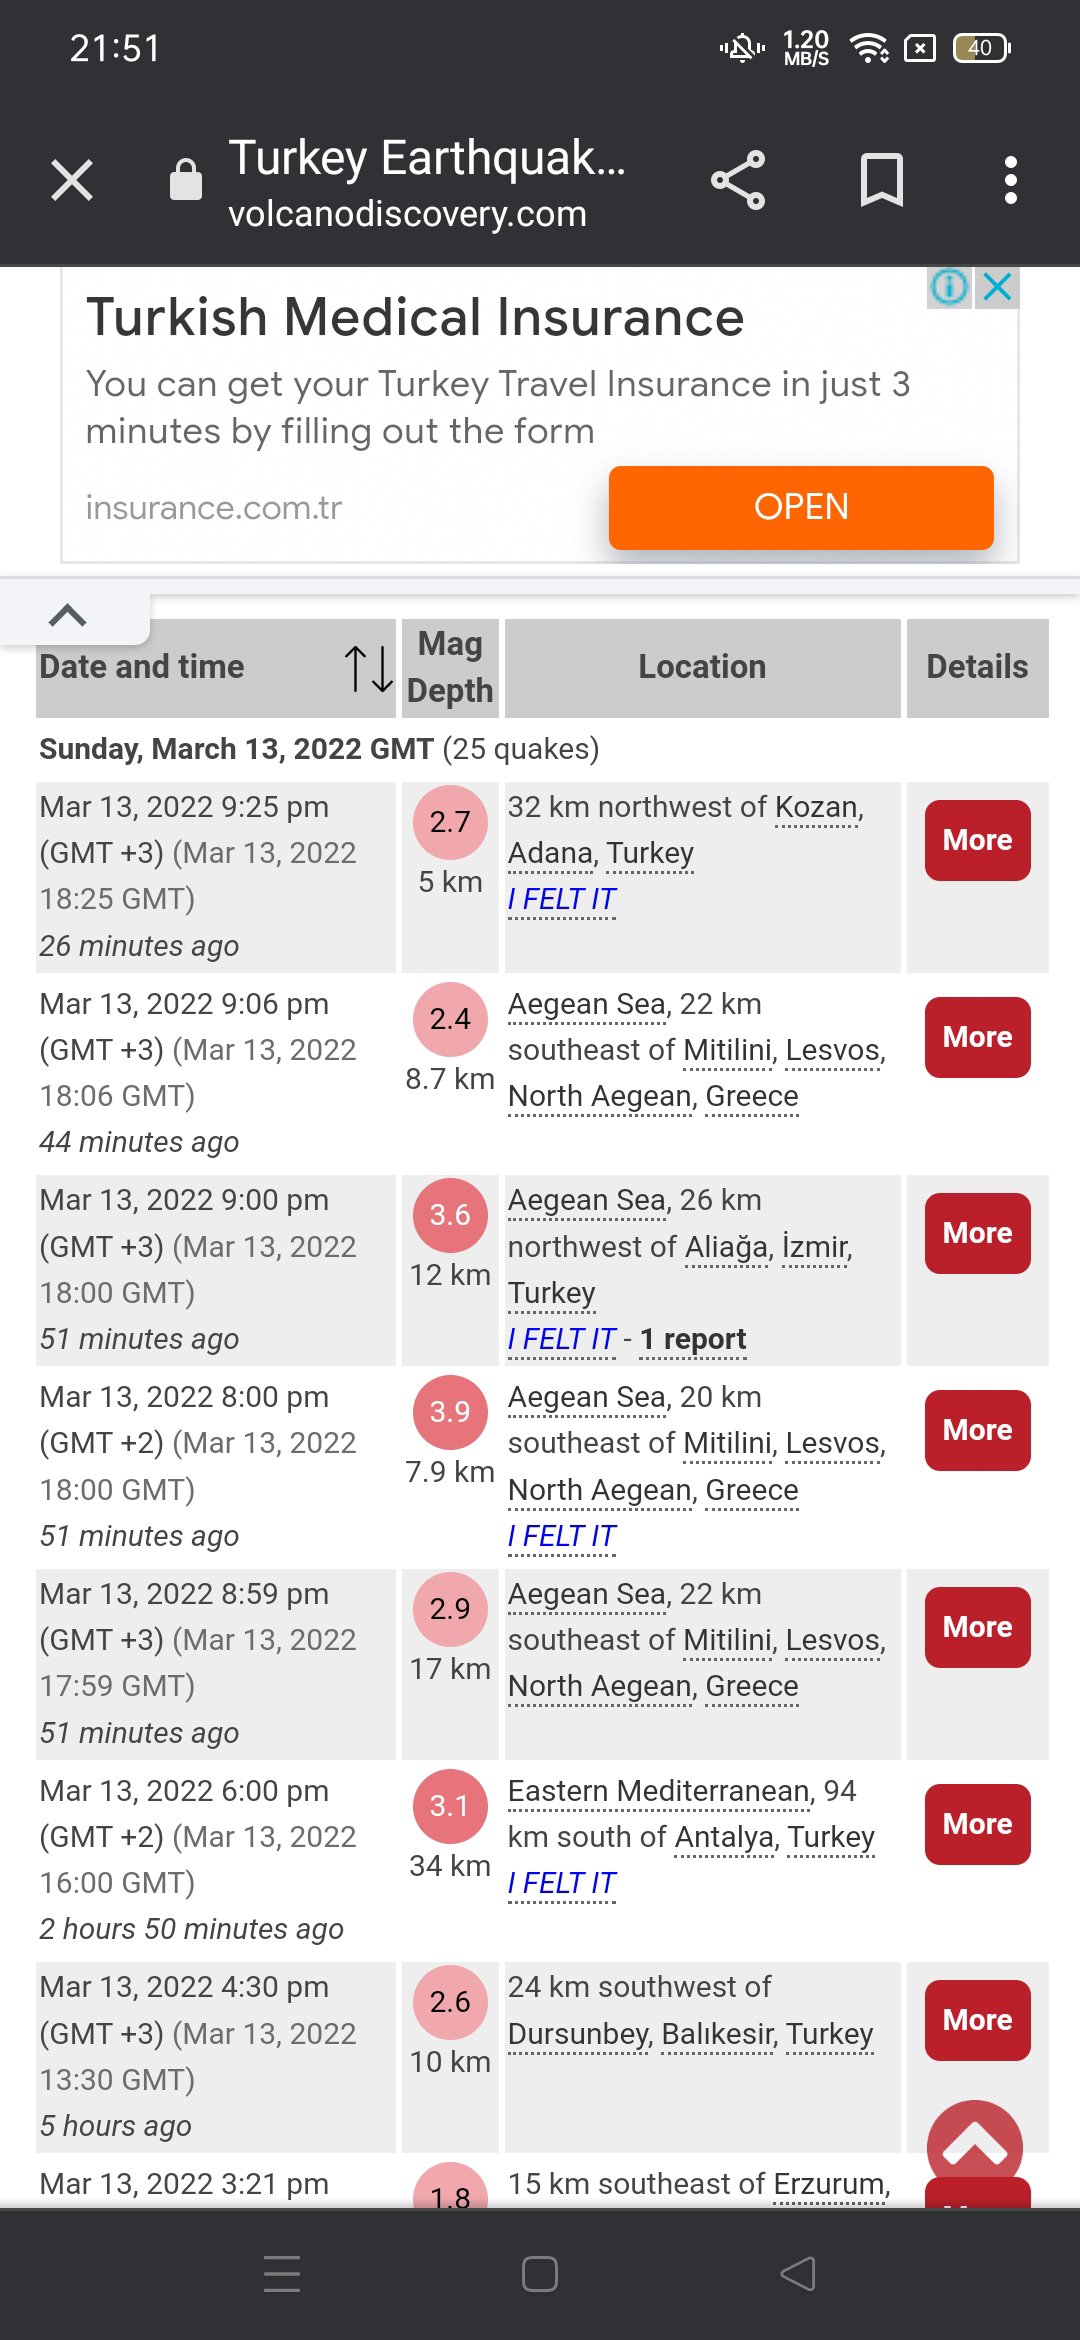Open the three-dot overflow menu
Viewport: 1080px width, 2340px height.
coord(1010,181)
